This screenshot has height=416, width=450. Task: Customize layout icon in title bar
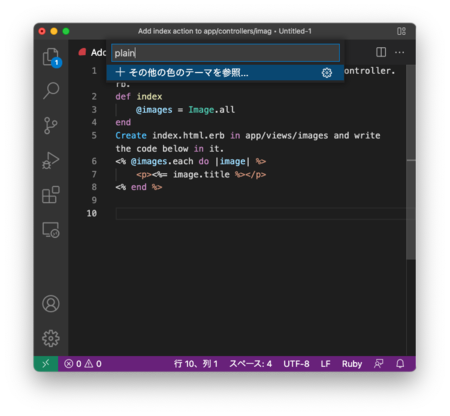[x=401, y=31]
